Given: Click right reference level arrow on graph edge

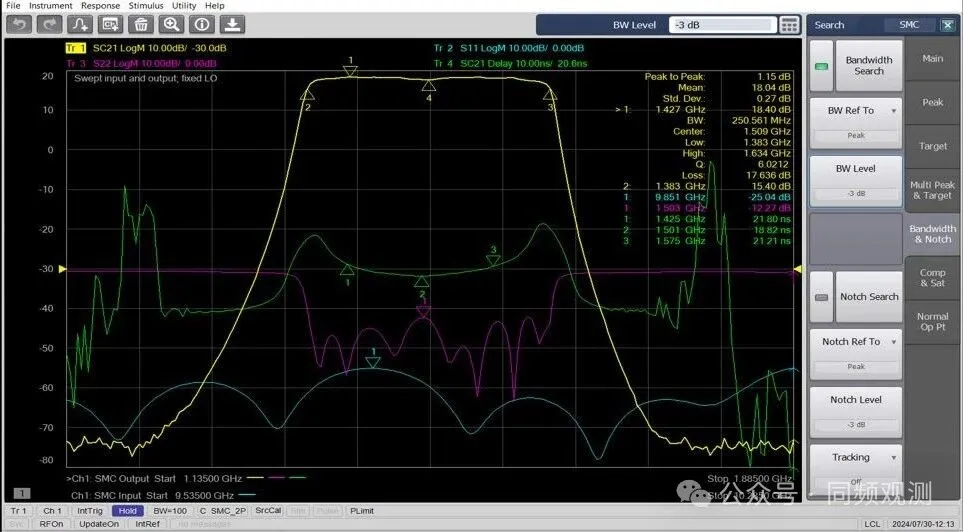Looking at the screenshot, I should (798, 269).
